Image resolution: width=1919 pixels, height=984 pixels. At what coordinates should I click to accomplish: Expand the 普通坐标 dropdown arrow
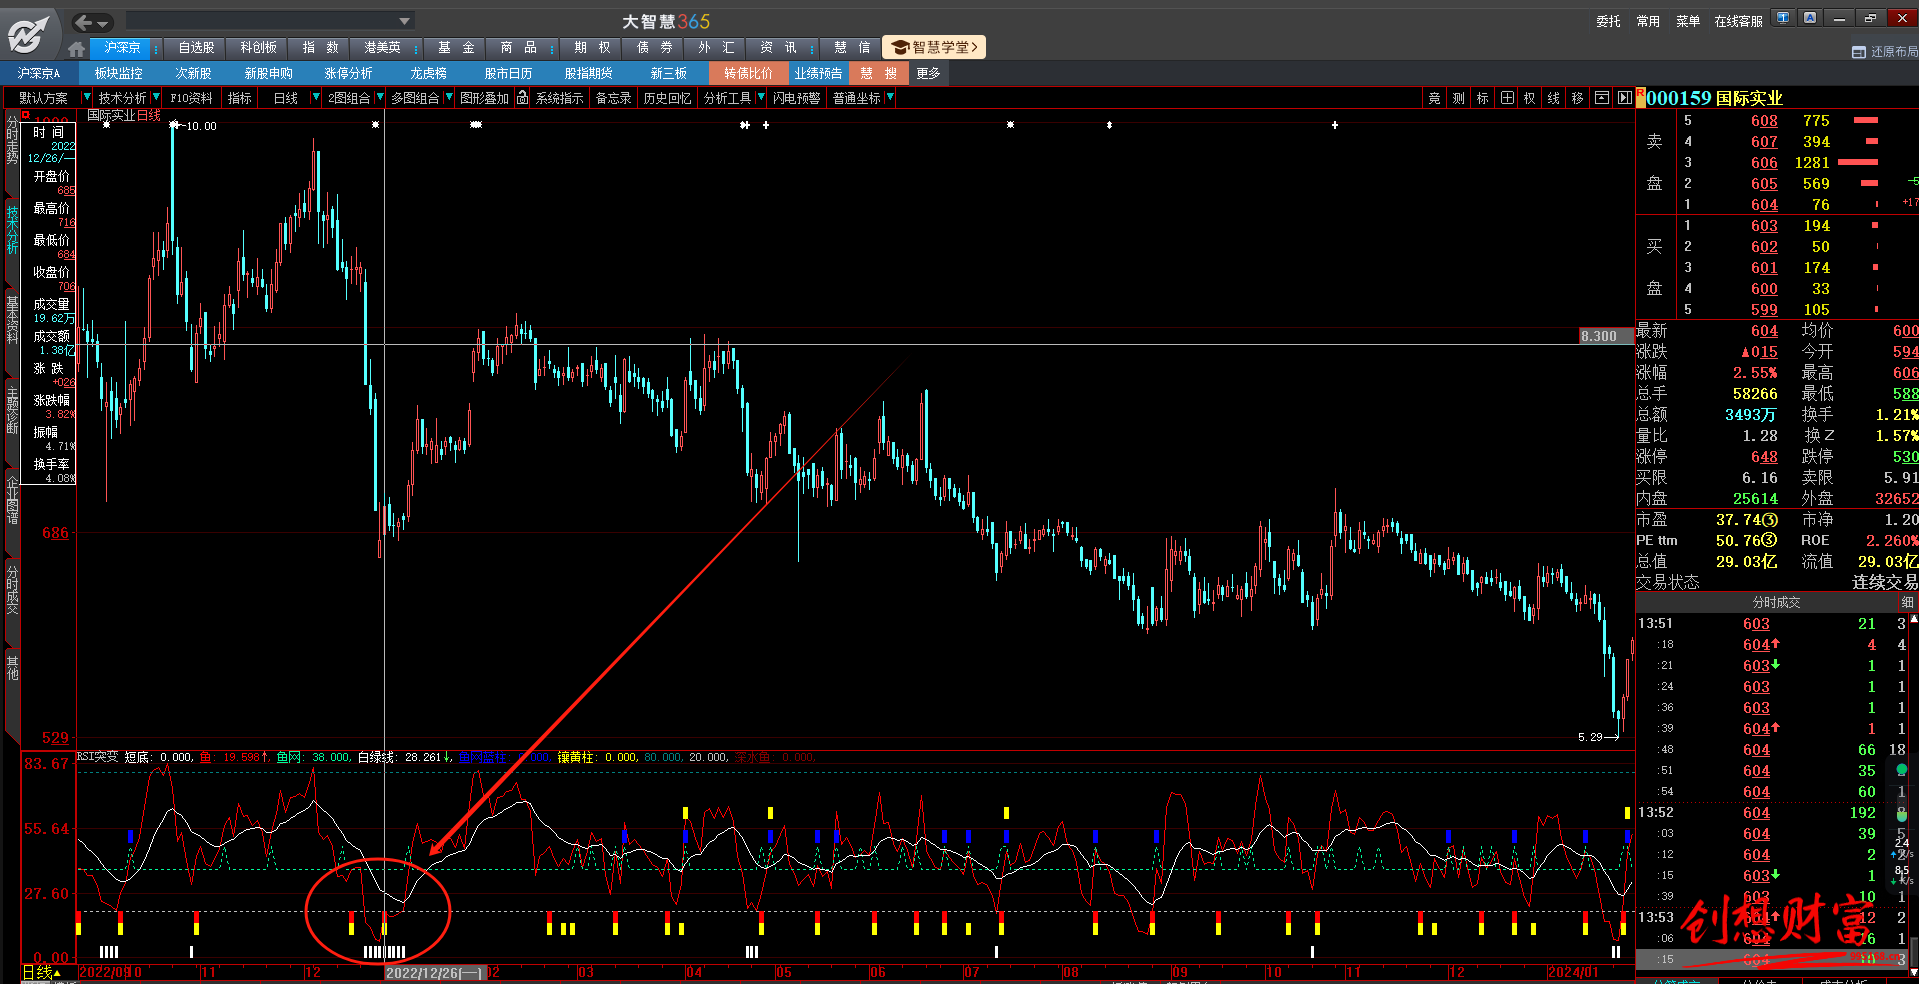(x=889, y=98)
